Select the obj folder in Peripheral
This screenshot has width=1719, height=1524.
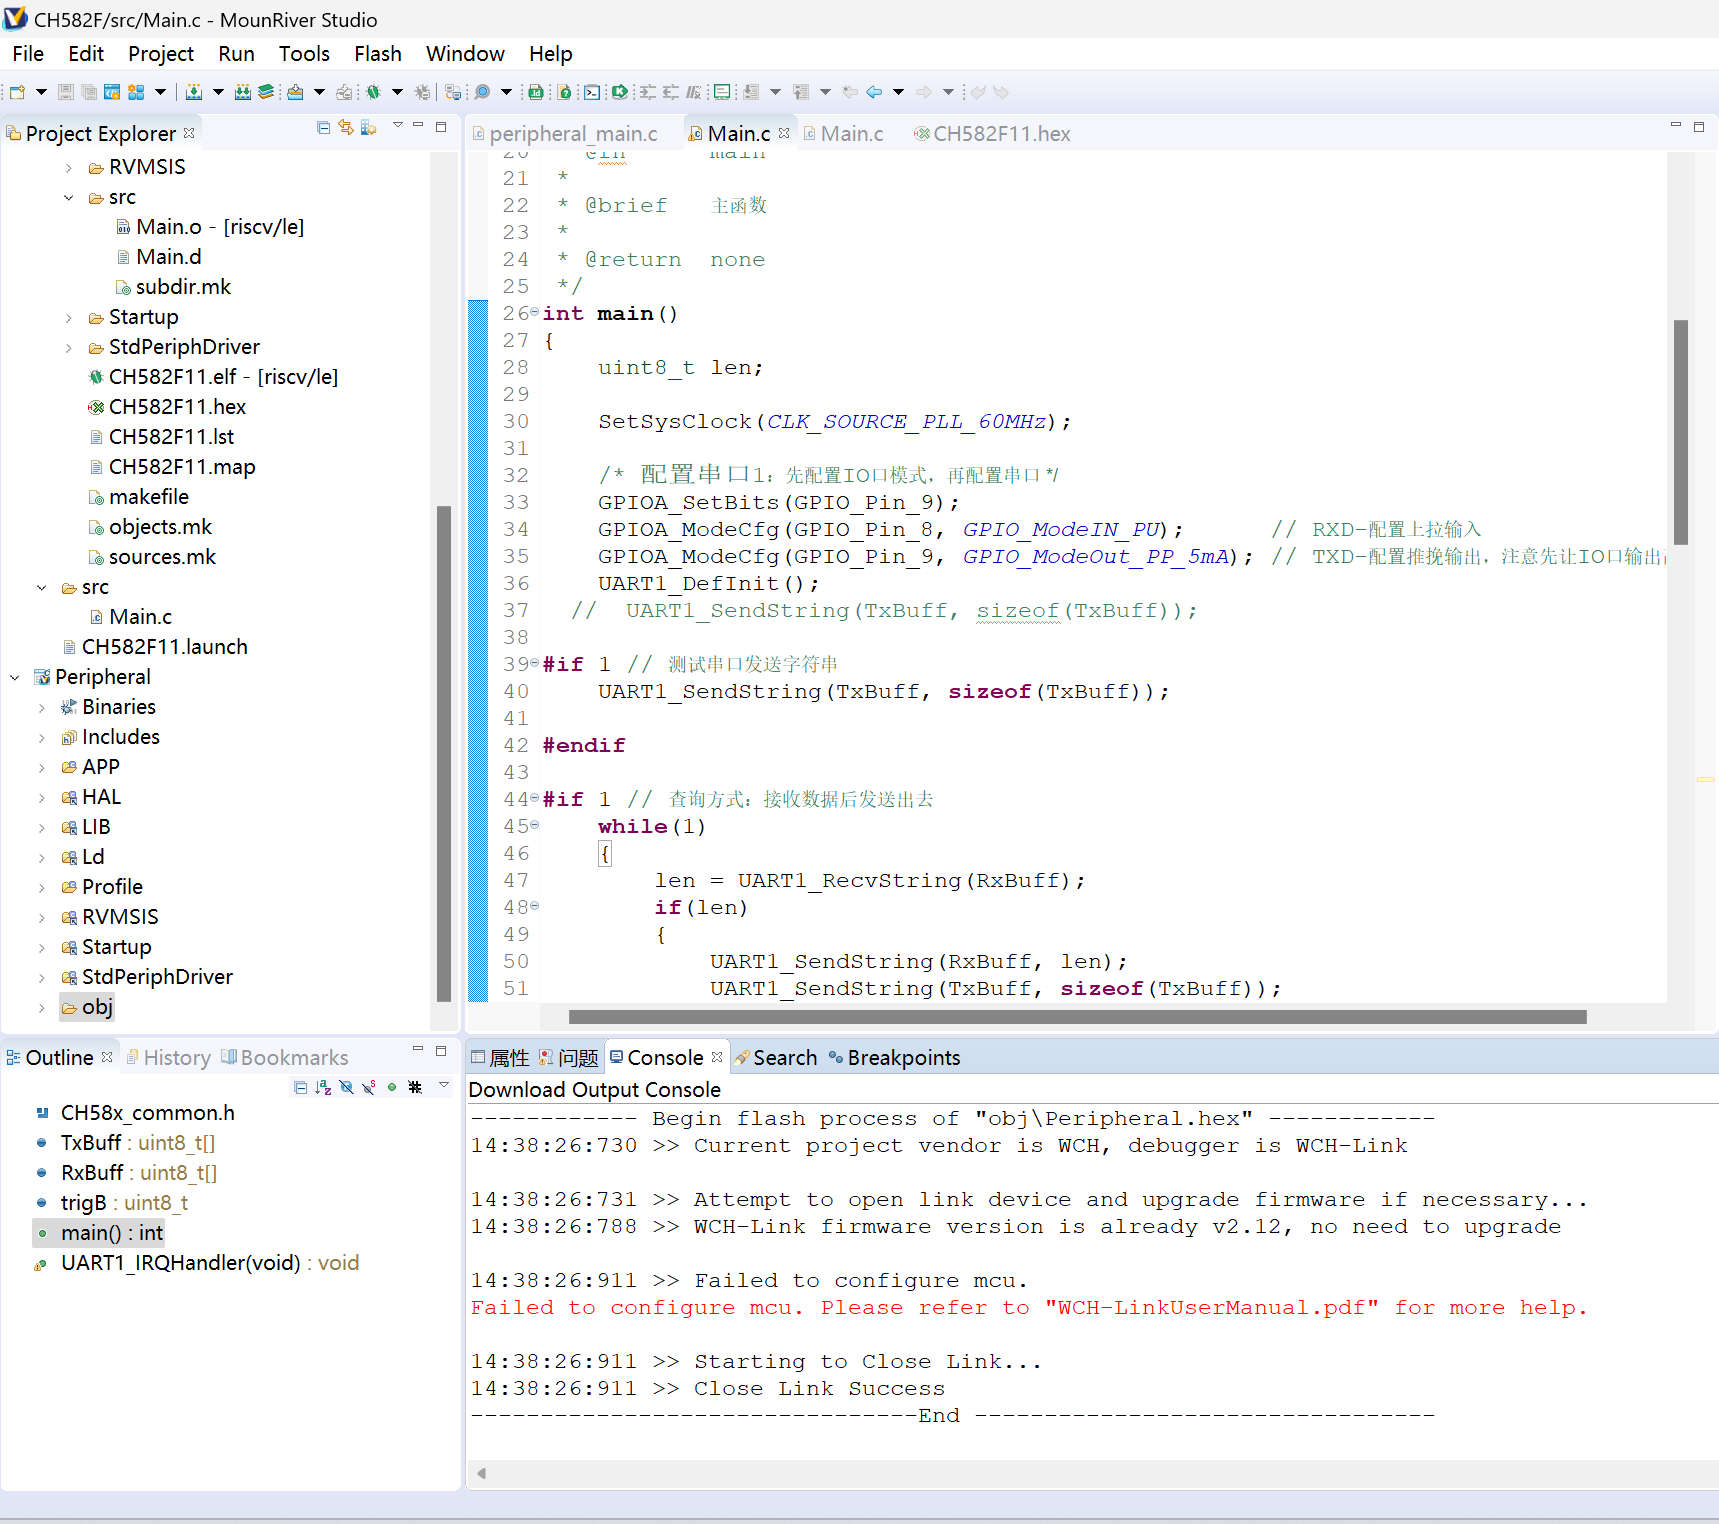point(87,1007)
